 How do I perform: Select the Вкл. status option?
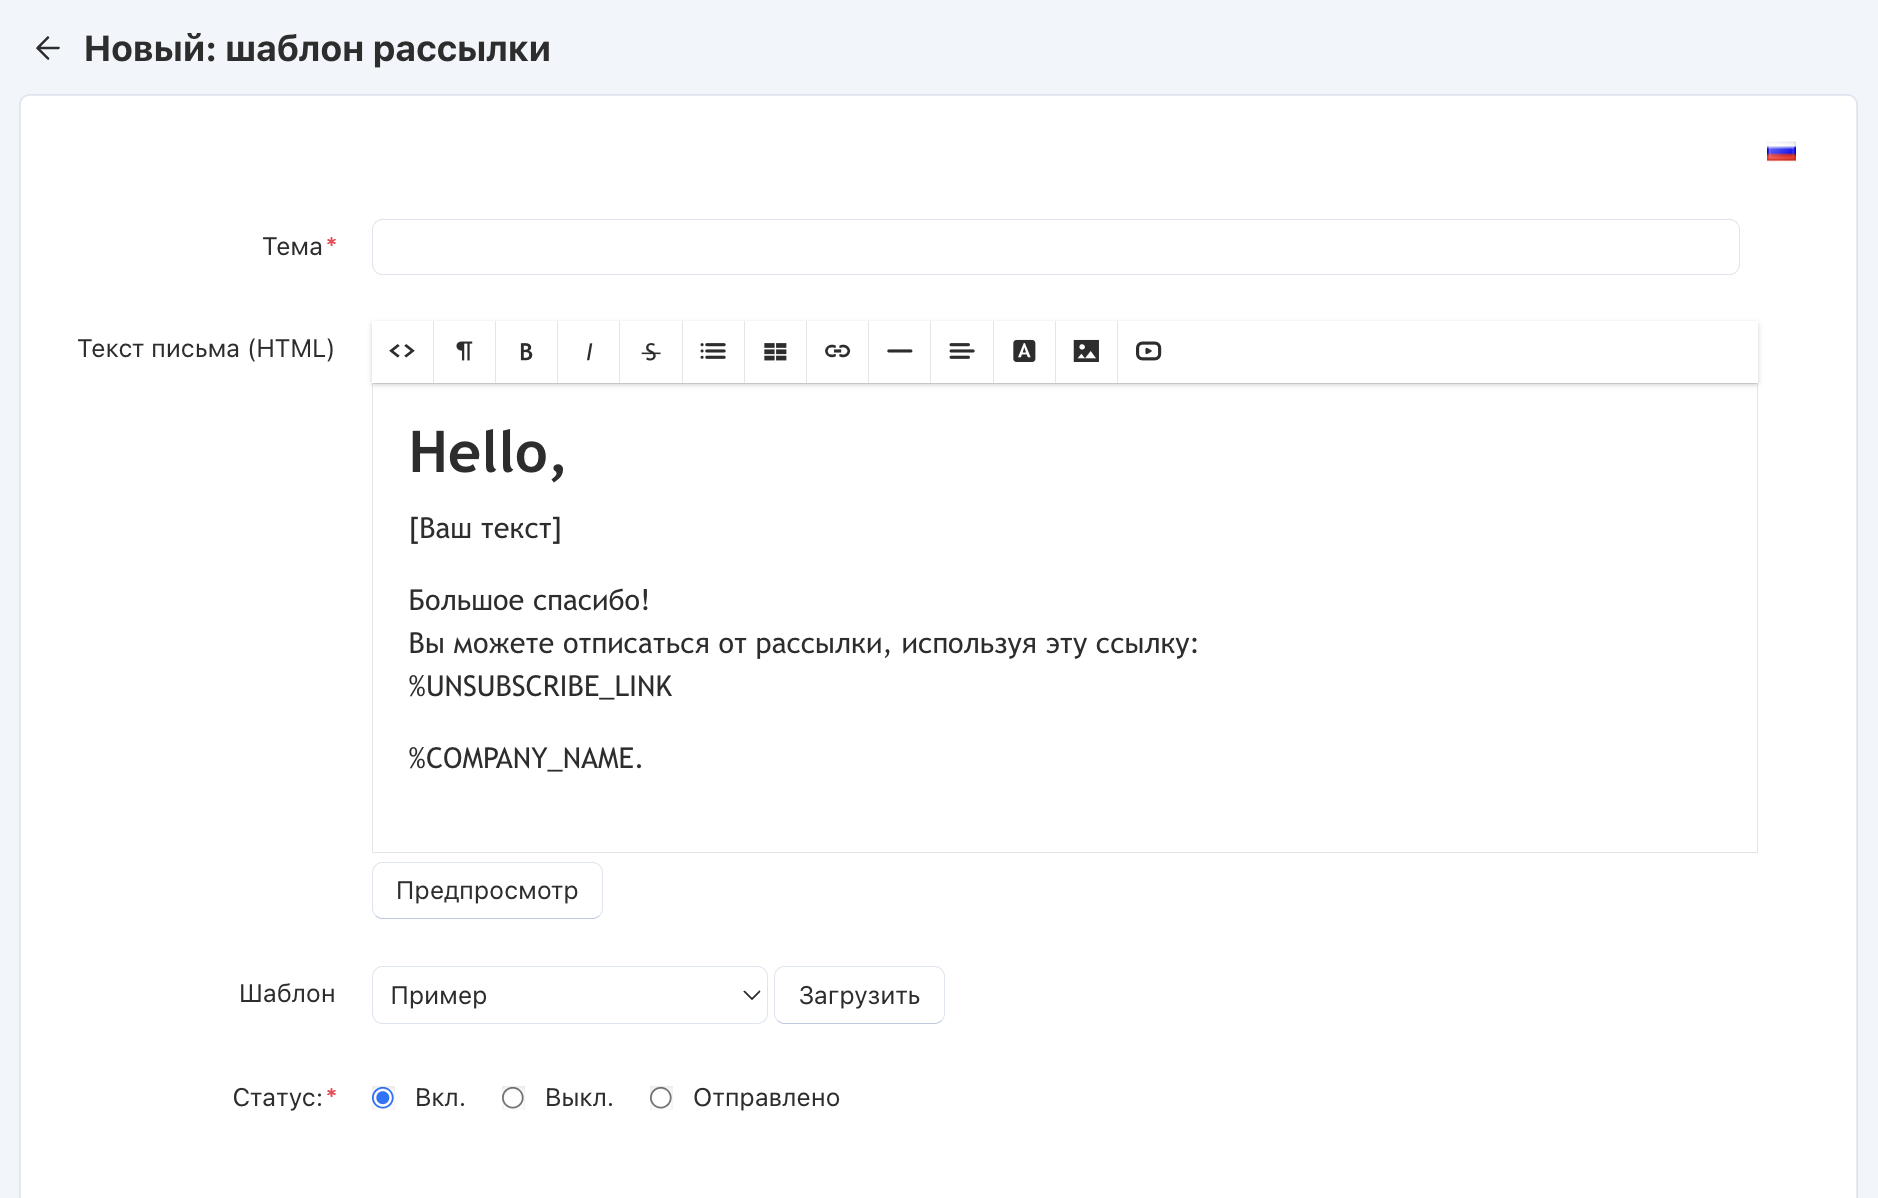click(383, 1098)
